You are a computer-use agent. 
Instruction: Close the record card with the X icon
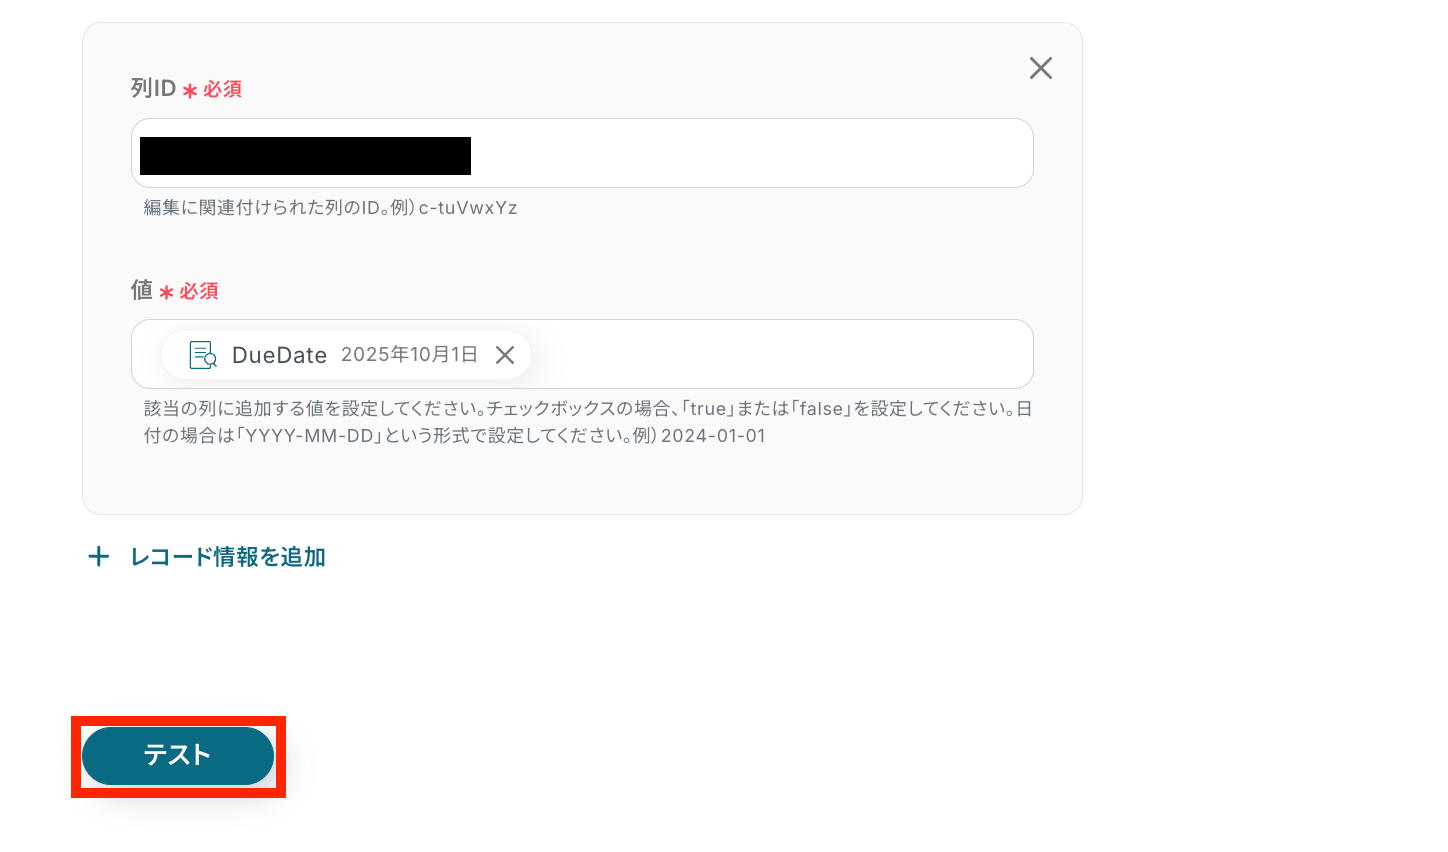[1041, 68]
